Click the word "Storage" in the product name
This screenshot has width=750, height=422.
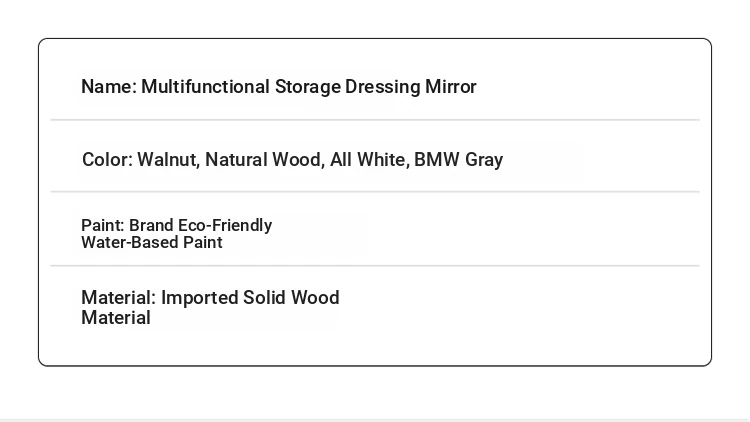[x=308, y=87]
